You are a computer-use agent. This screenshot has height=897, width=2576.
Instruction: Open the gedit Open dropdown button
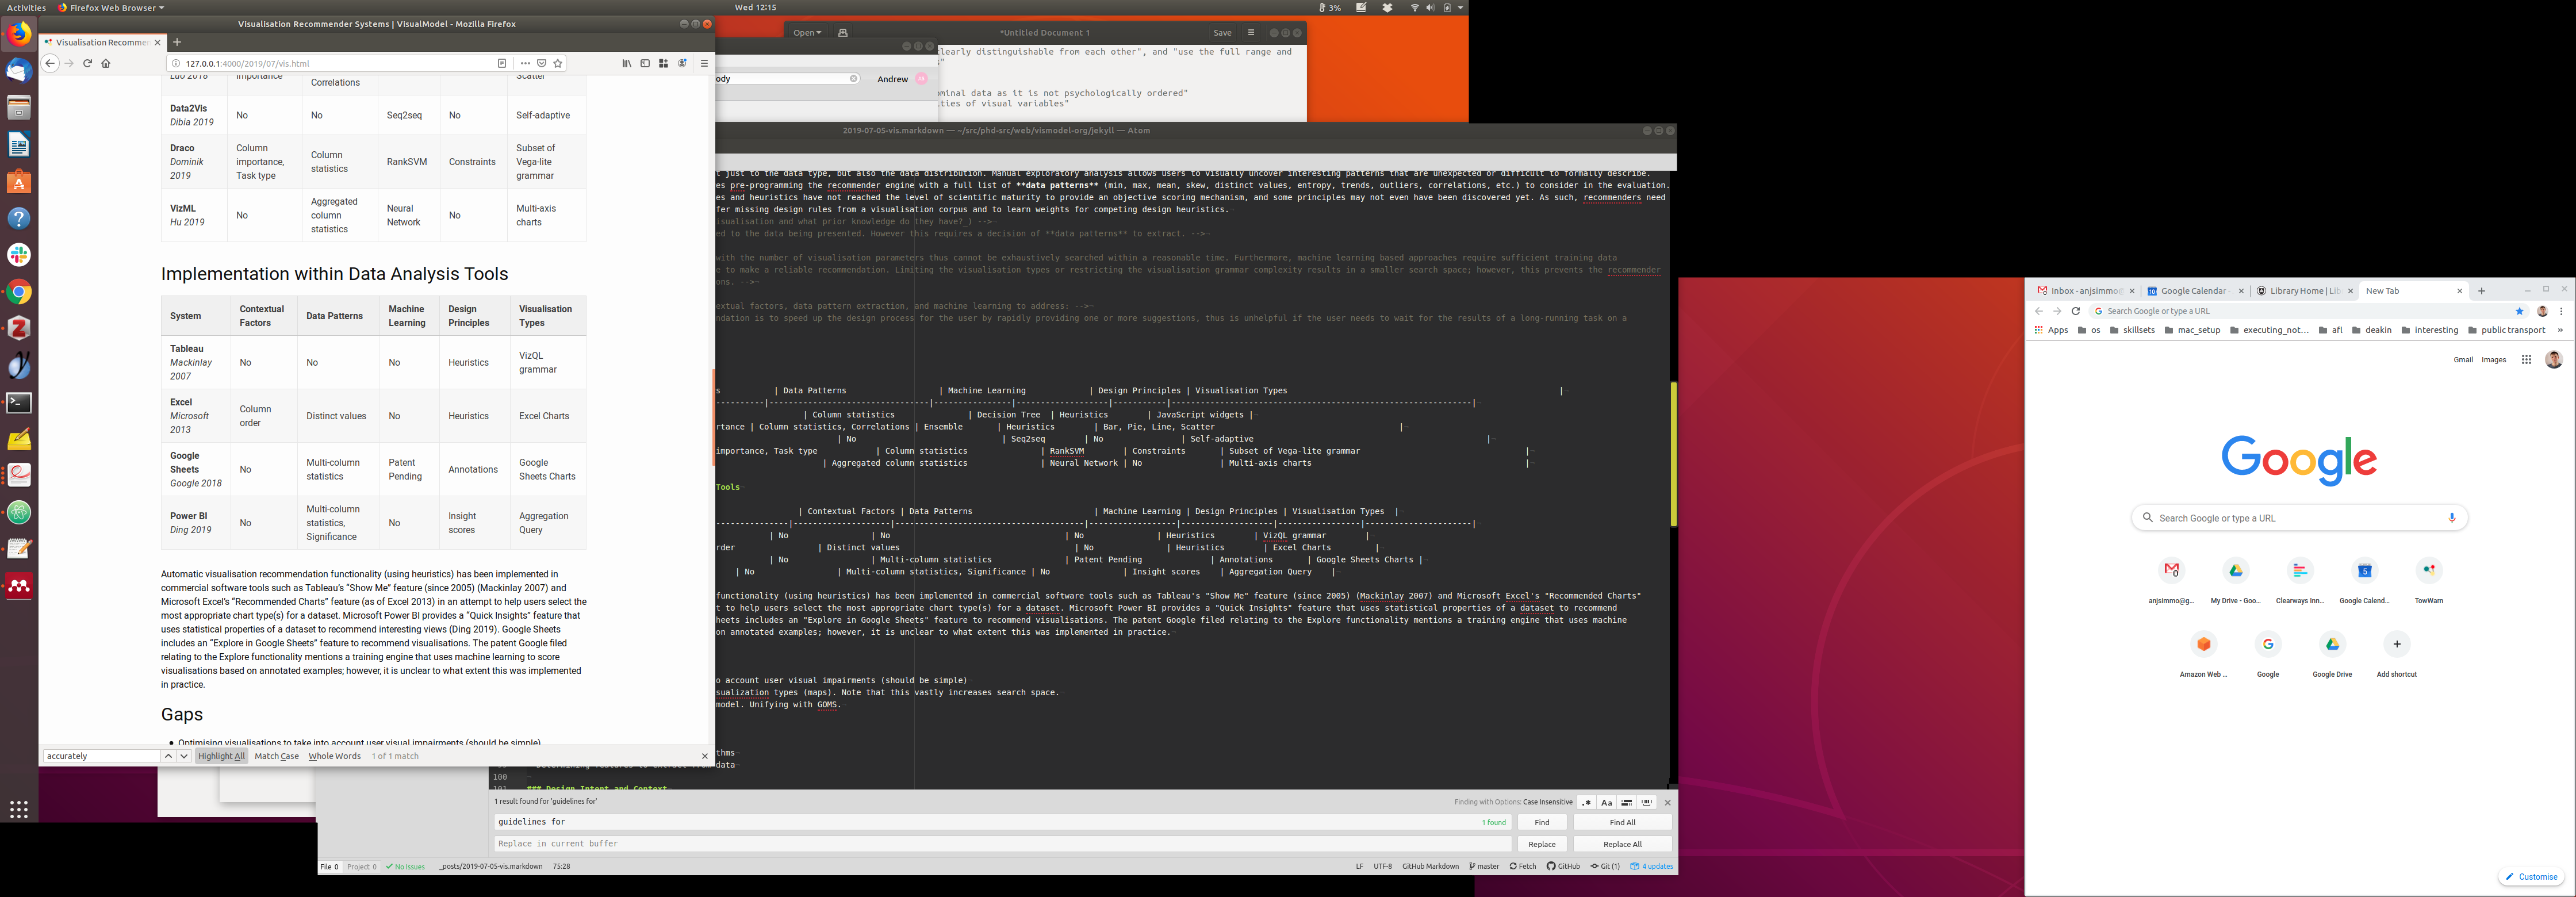(x=806, y=33)
